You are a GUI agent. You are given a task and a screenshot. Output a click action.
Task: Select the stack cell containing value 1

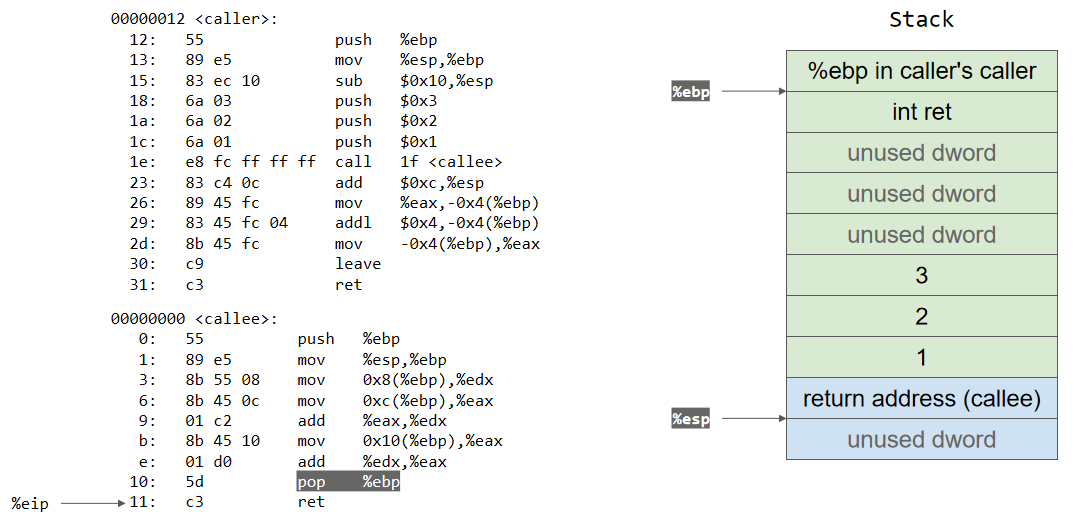tap(921, 358)
